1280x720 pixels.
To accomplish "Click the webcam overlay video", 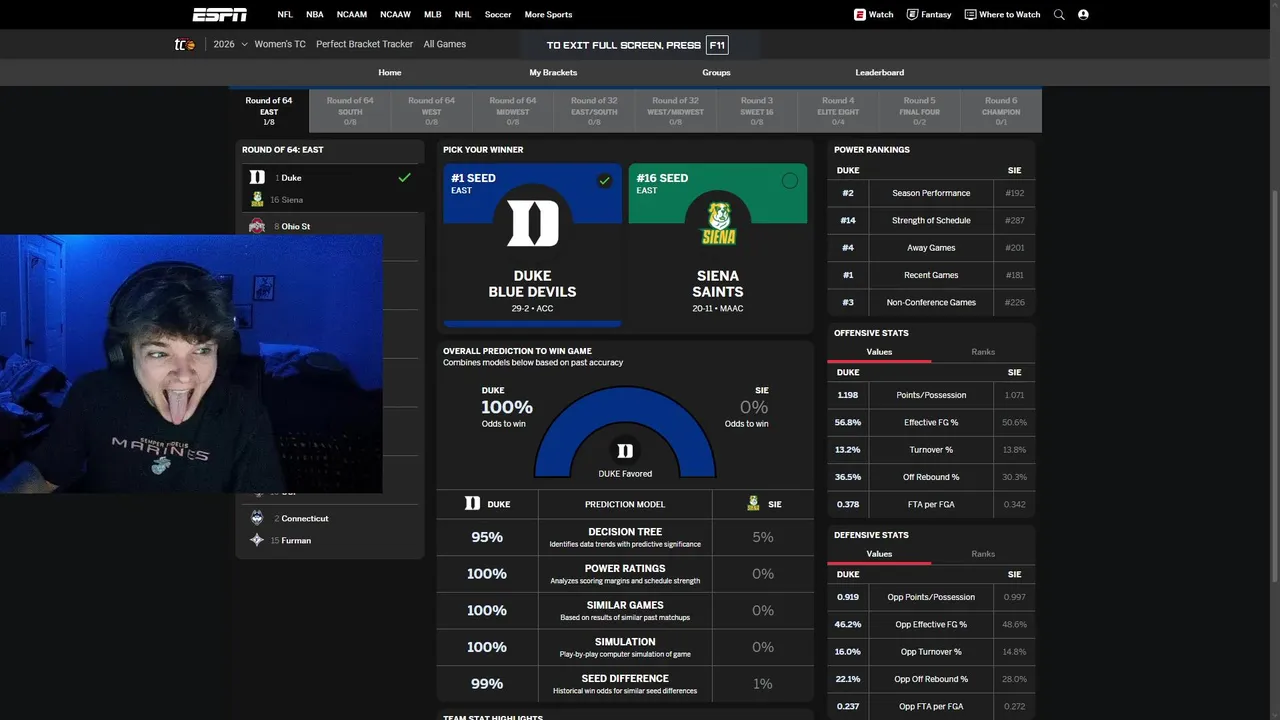I will pyautogui.click(x=191, y=364).
